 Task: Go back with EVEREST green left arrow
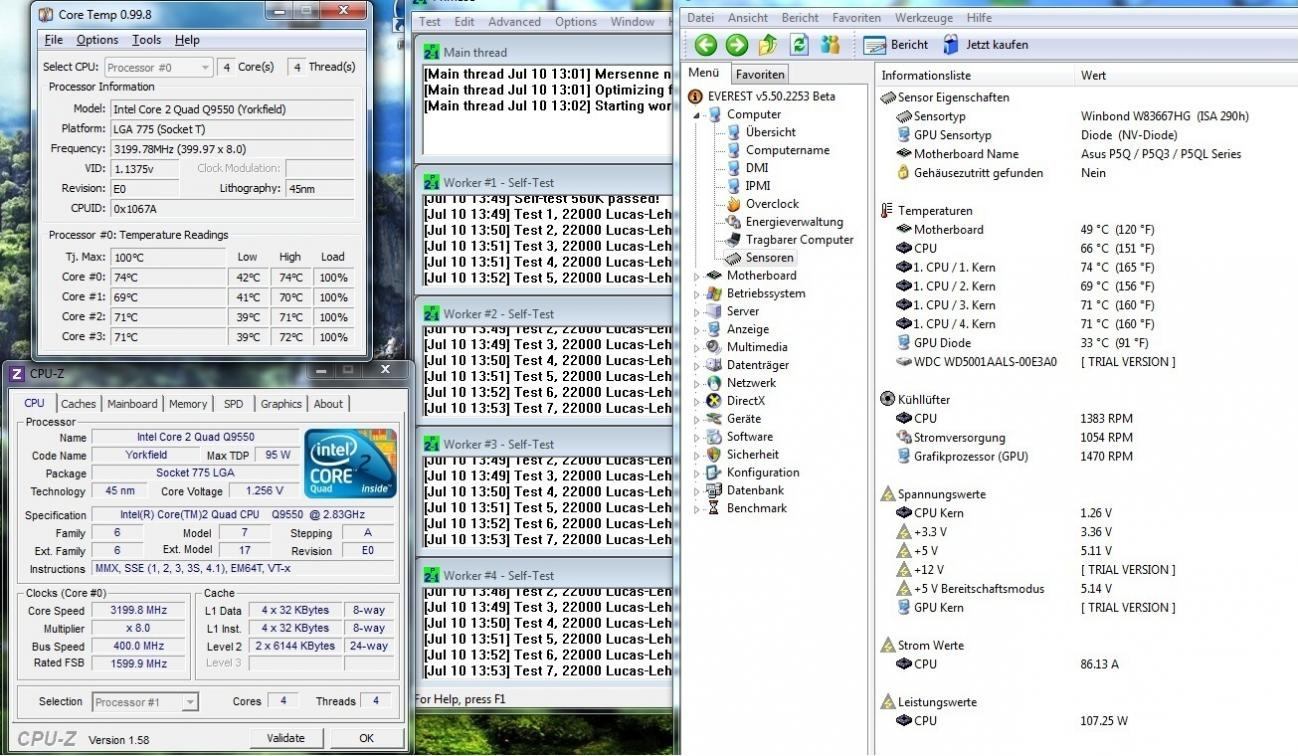coord(706,44)
